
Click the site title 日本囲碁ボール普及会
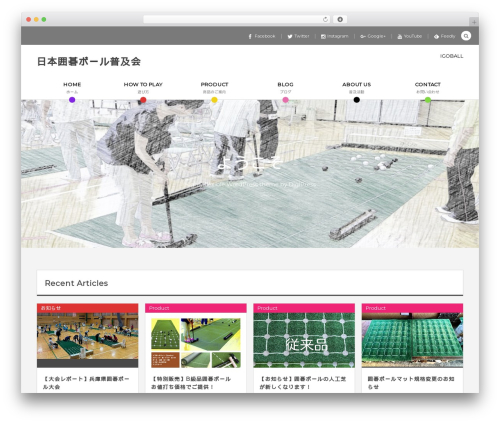(89, 62)
